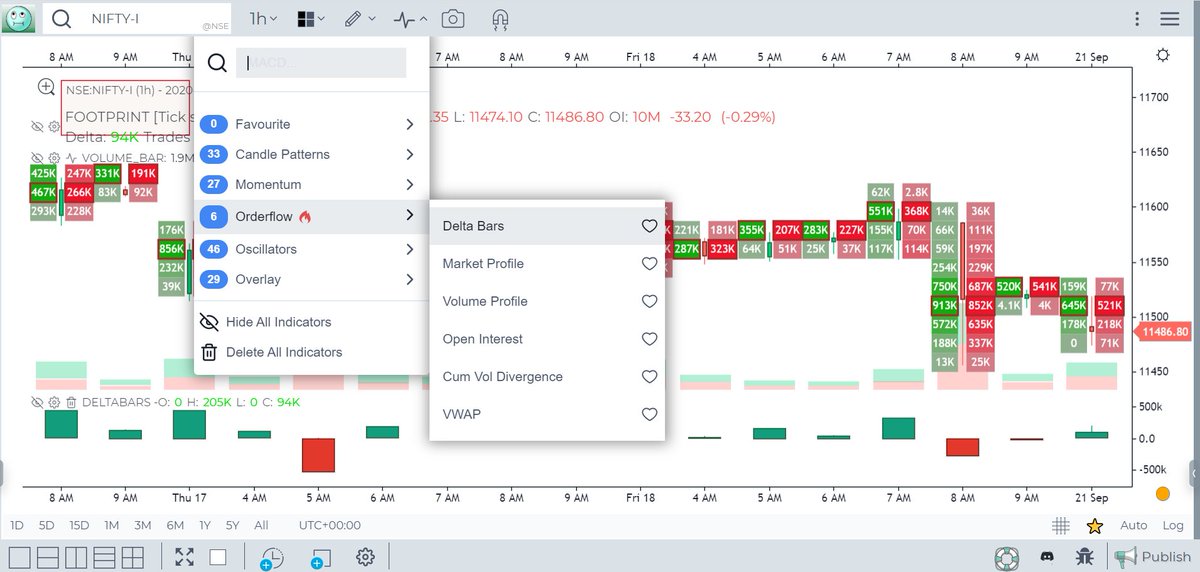Image resolution: width=1200 pixels, height=572 pixels.
Task: Open DELTABARS indicator settings gear
Action: point(54,402)
